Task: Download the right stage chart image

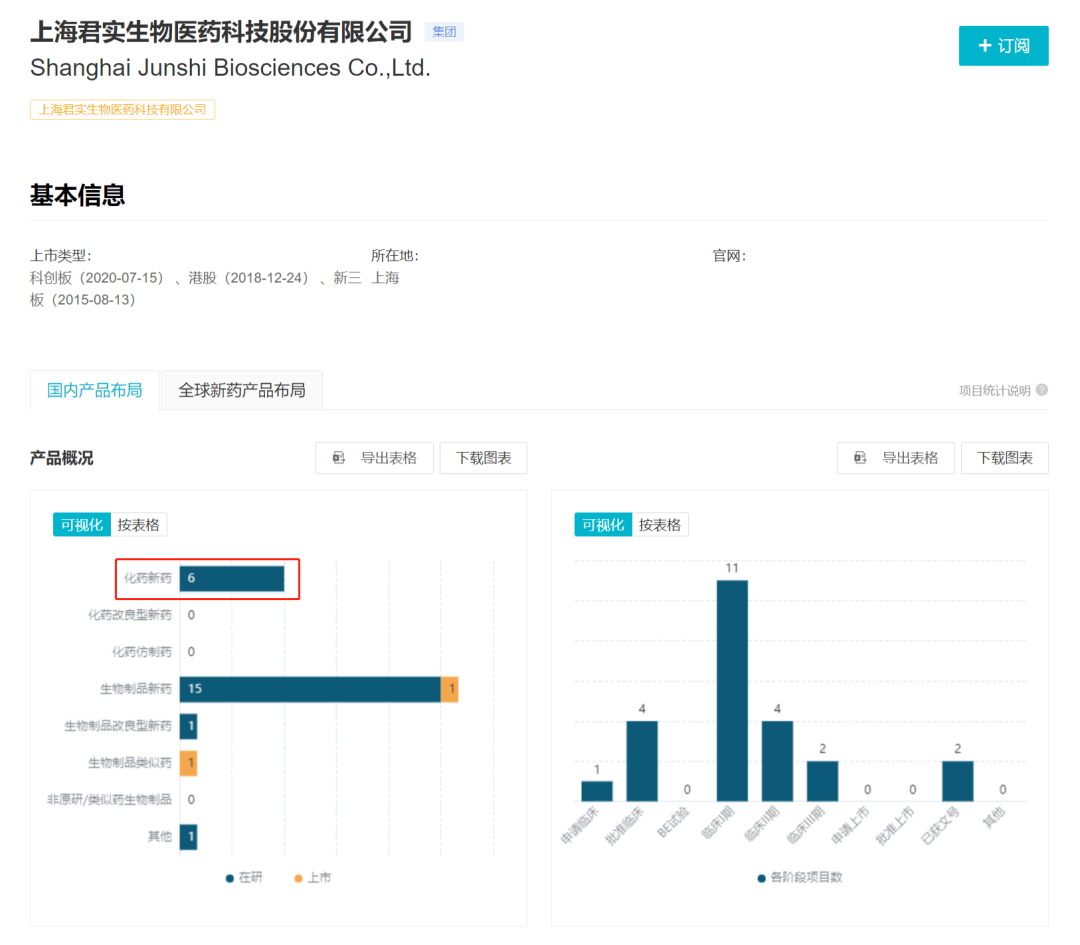Action: point(1004,458)
